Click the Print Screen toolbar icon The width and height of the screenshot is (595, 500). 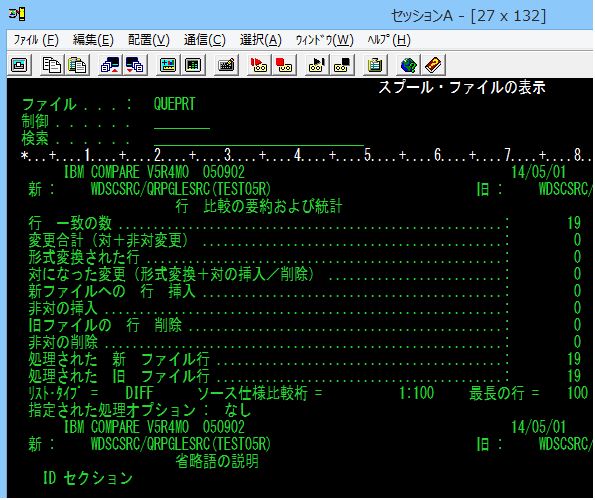[19, 65]
